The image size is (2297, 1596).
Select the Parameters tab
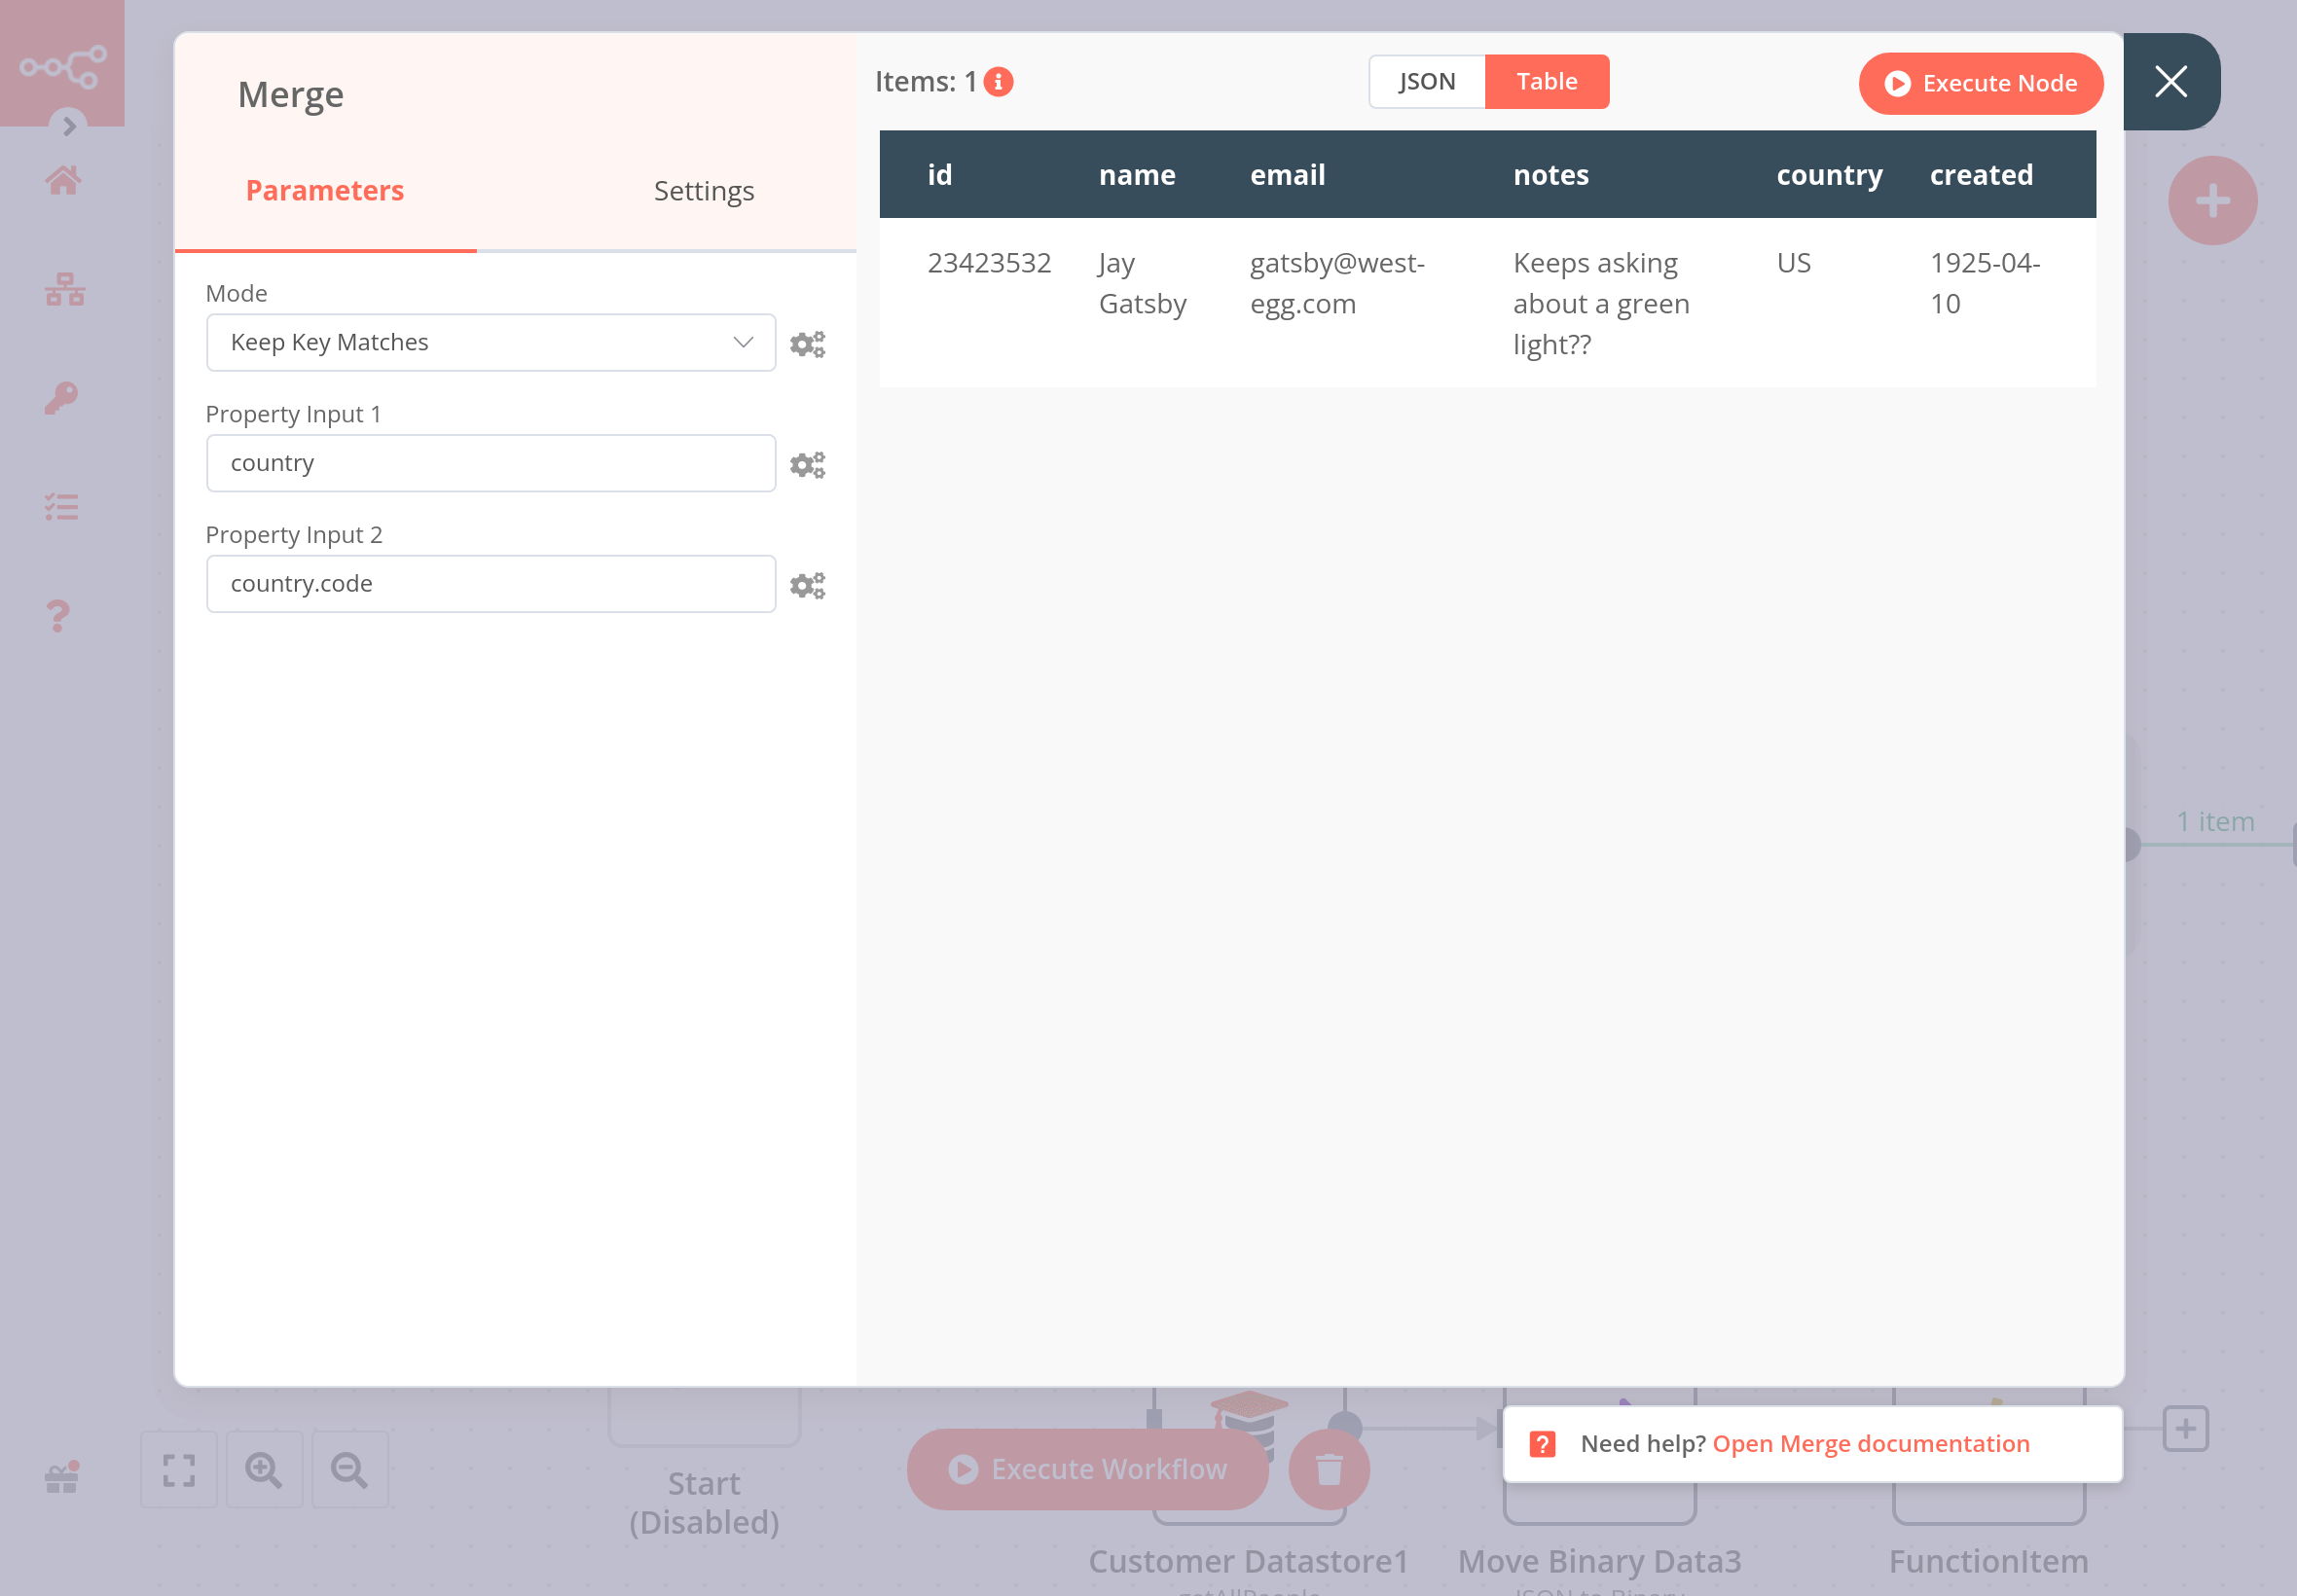[325, 191]
